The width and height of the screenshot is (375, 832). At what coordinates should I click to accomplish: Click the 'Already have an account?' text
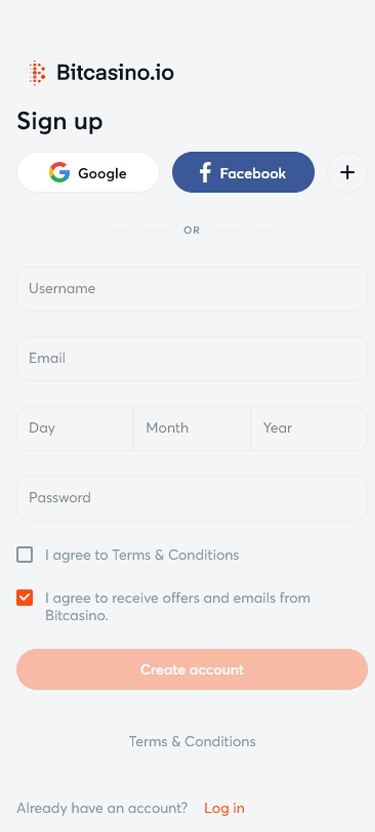click(102, 808)
